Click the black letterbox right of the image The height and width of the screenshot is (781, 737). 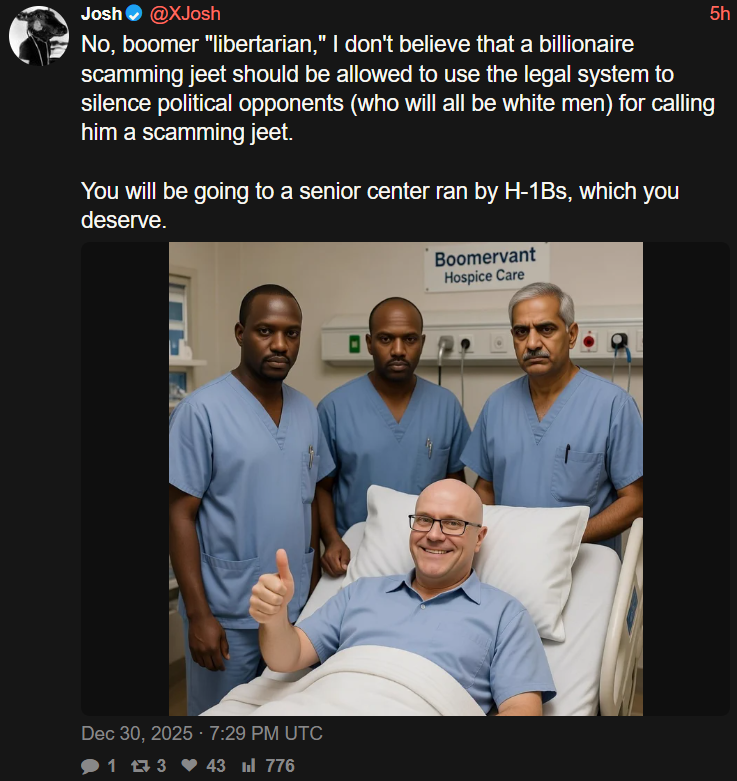(x=686, y=479)
